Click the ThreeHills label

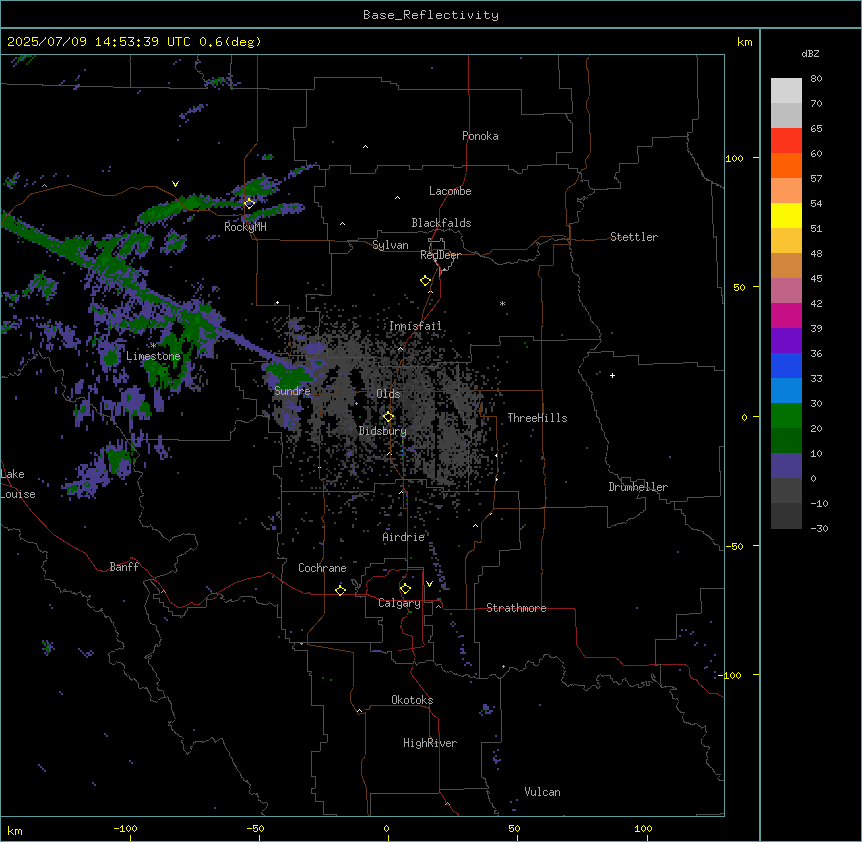pos(537,418)
